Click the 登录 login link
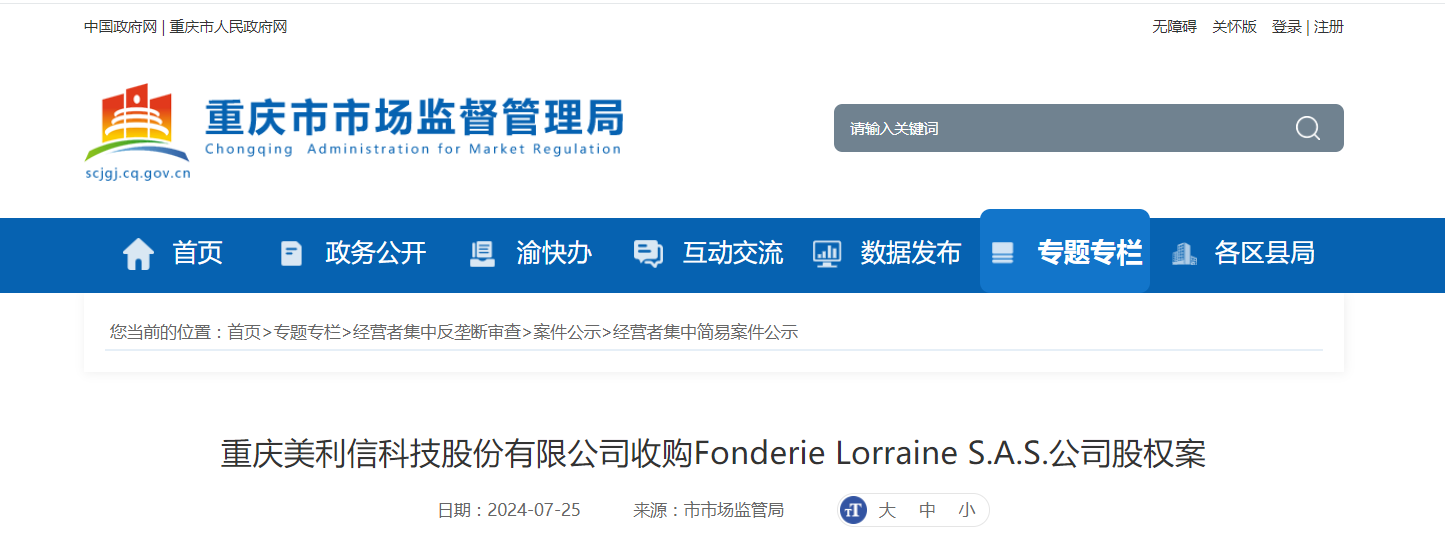The height and width of the screenshot is (556, 1445). tap(1287, 27)
